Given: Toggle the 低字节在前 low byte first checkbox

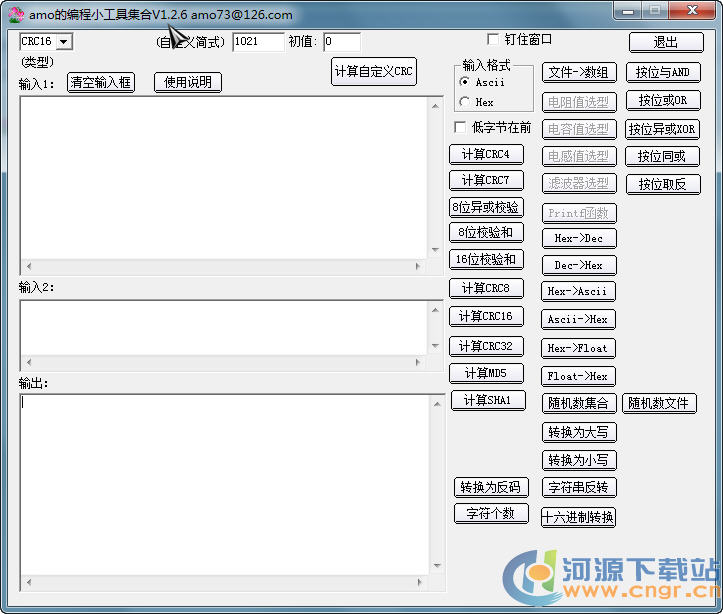Looking at the screenshot, I should (460, 127).
